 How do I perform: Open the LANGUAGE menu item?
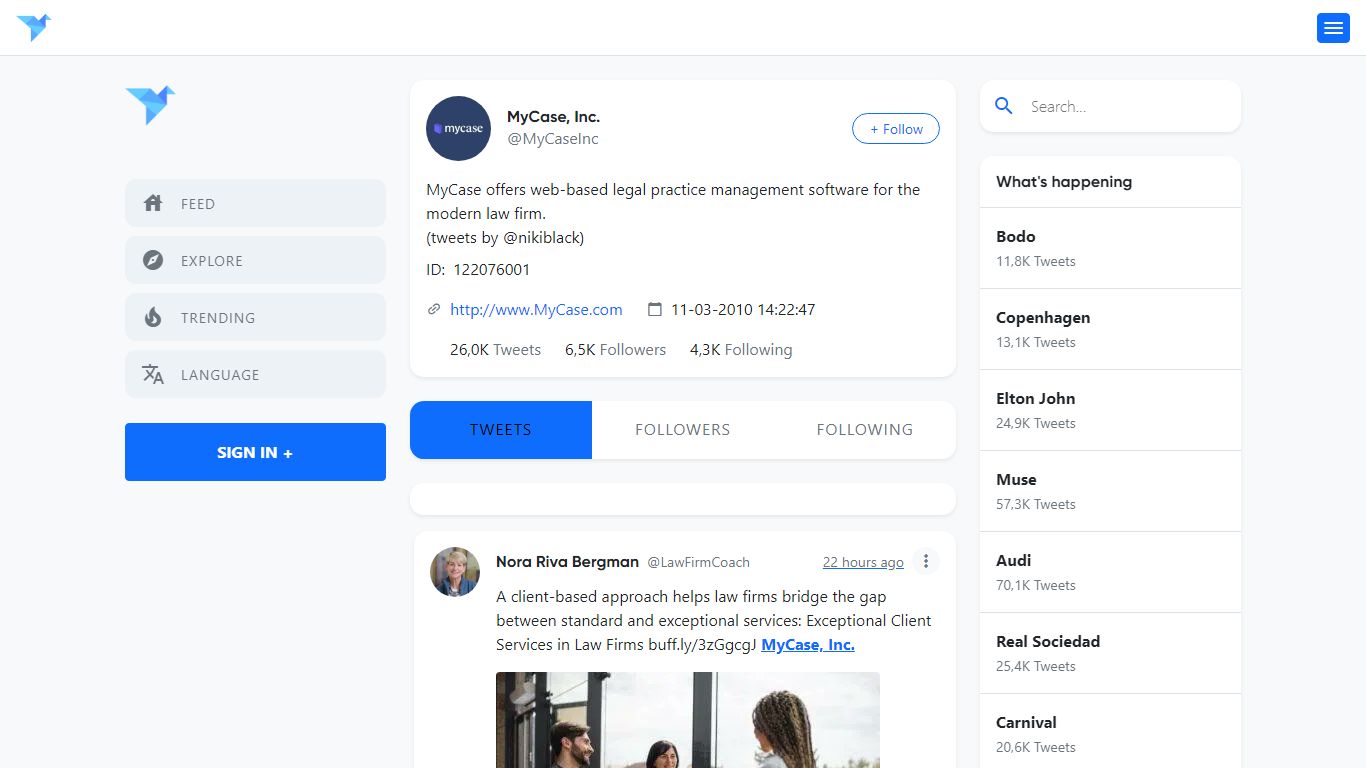coord(255,374)
